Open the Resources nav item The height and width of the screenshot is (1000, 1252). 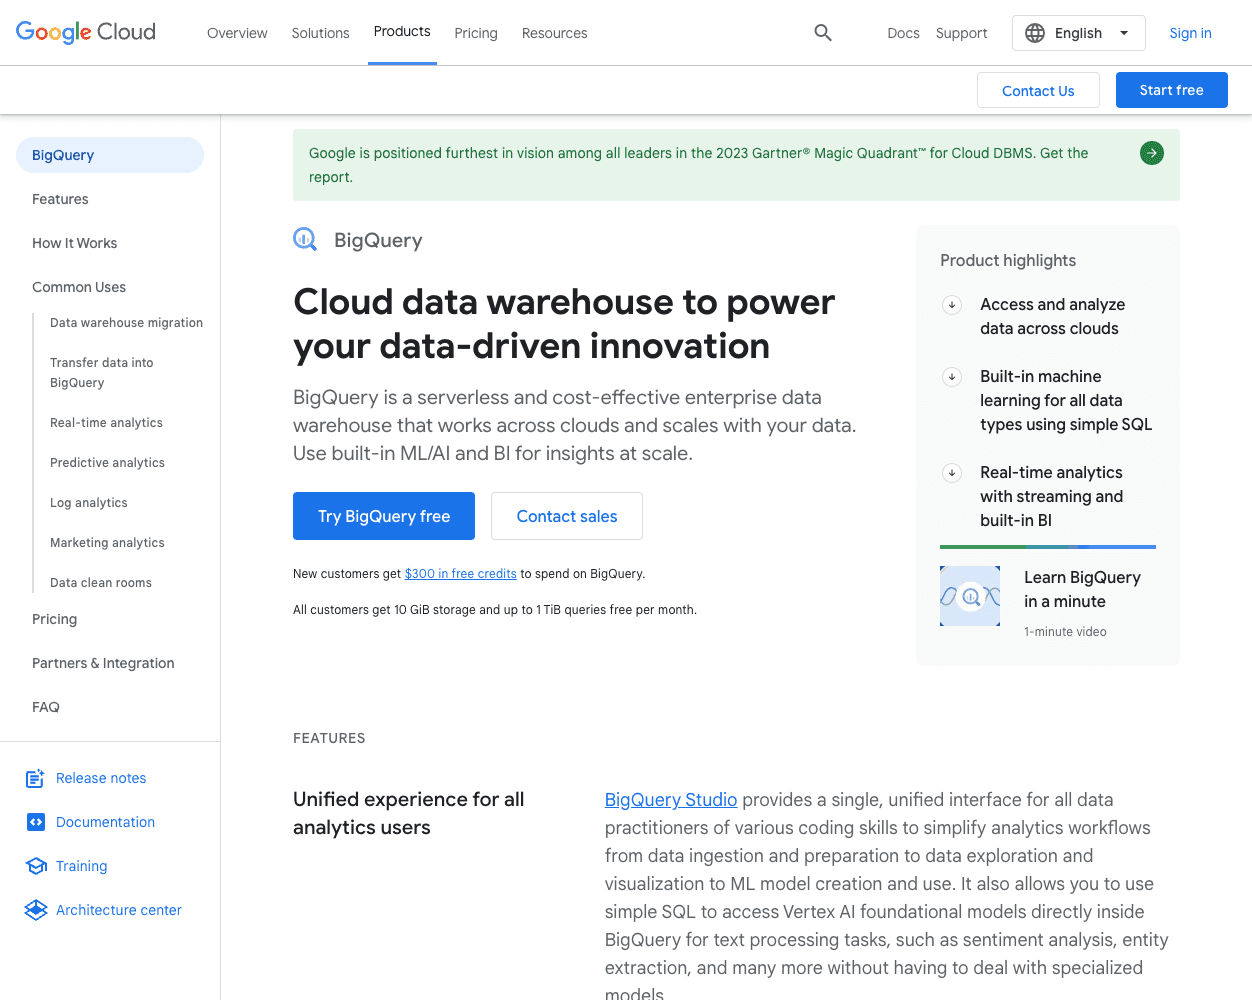point(555,33)
